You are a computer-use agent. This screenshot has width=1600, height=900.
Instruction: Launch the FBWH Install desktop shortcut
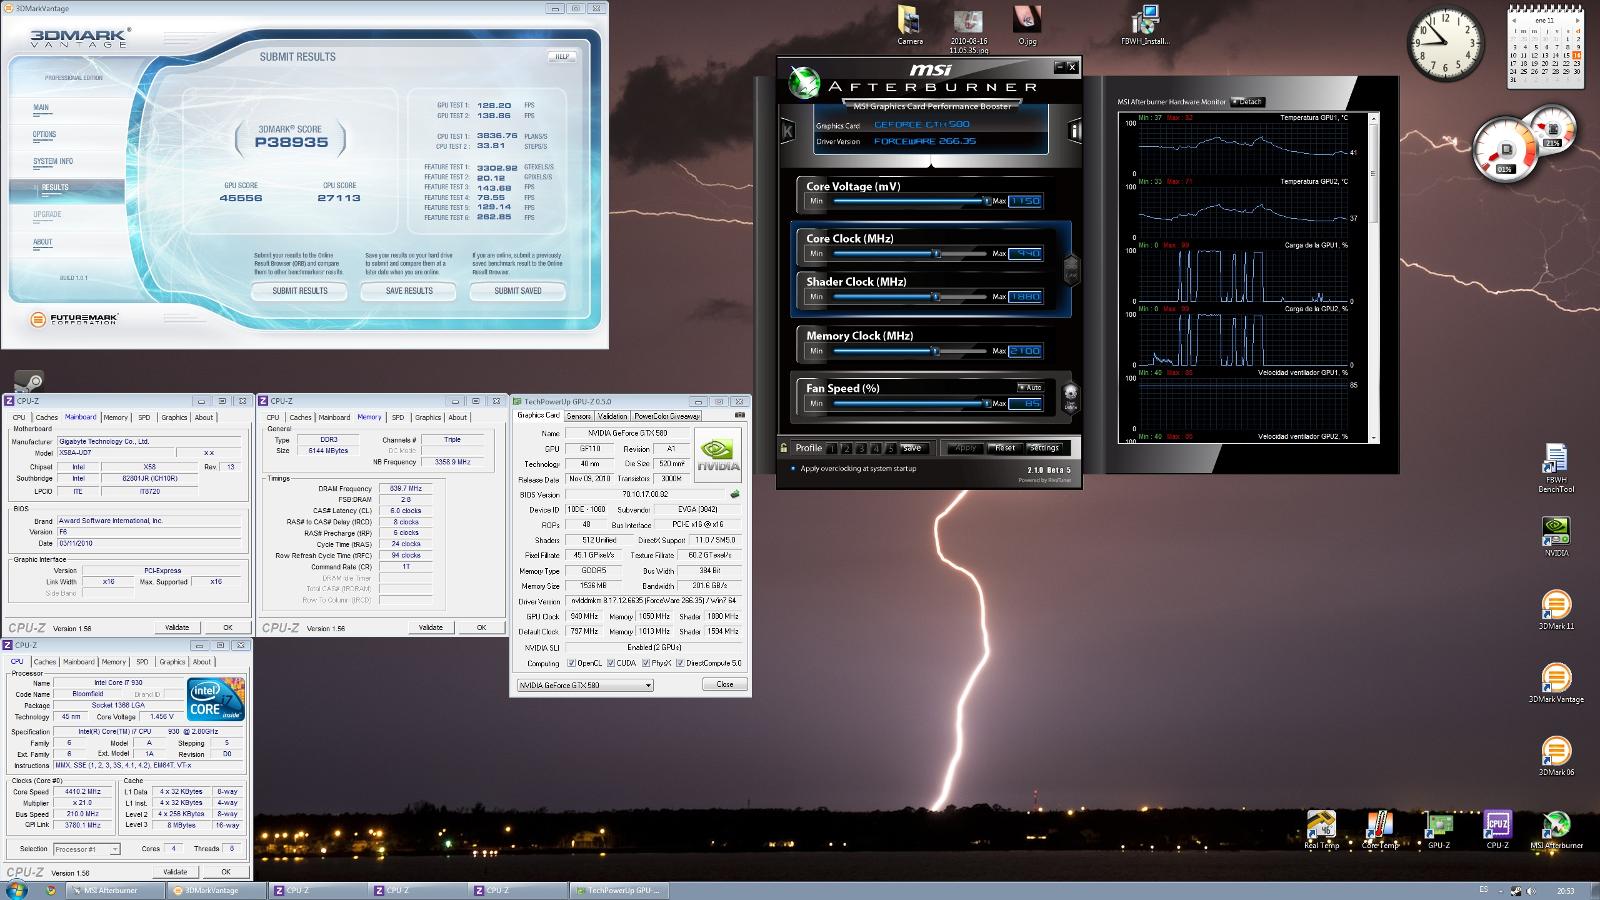[1145, 25]
